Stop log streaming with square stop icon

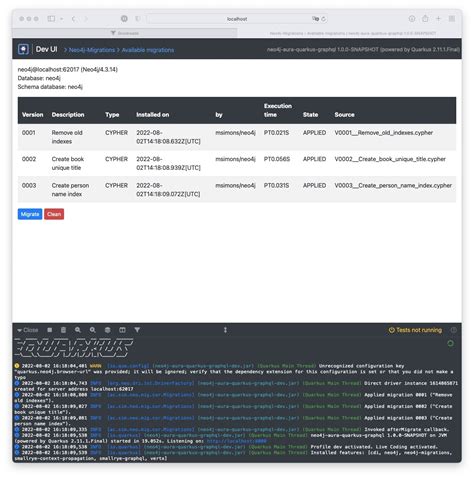click(50, 330)
